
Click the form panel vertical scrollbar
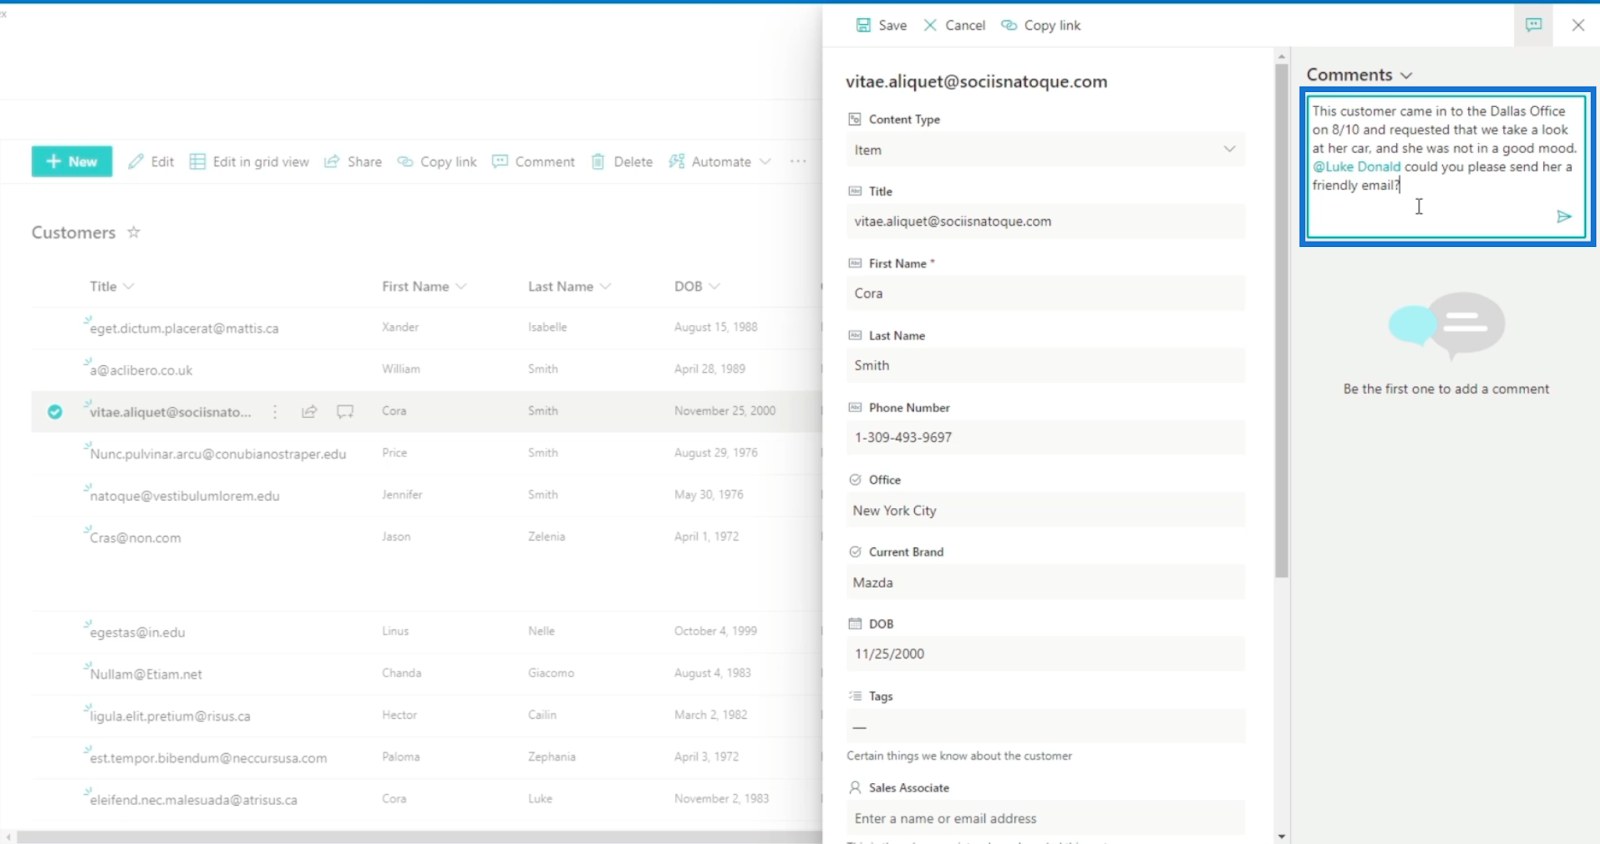(x=1281, y=320)
